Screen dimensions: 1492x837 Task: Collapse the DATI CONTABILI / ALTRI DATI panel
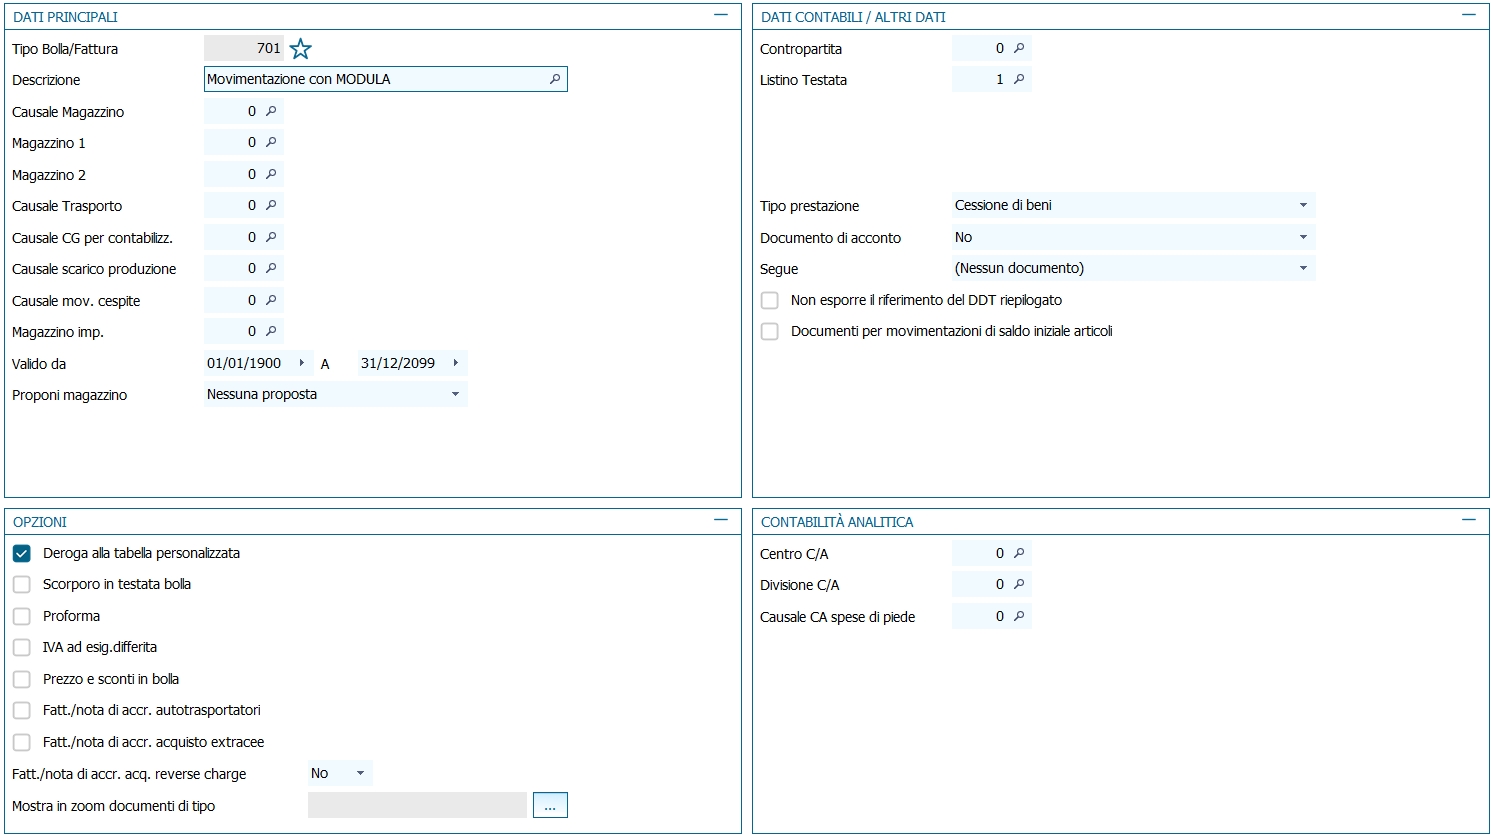(x=1469, y=16)
